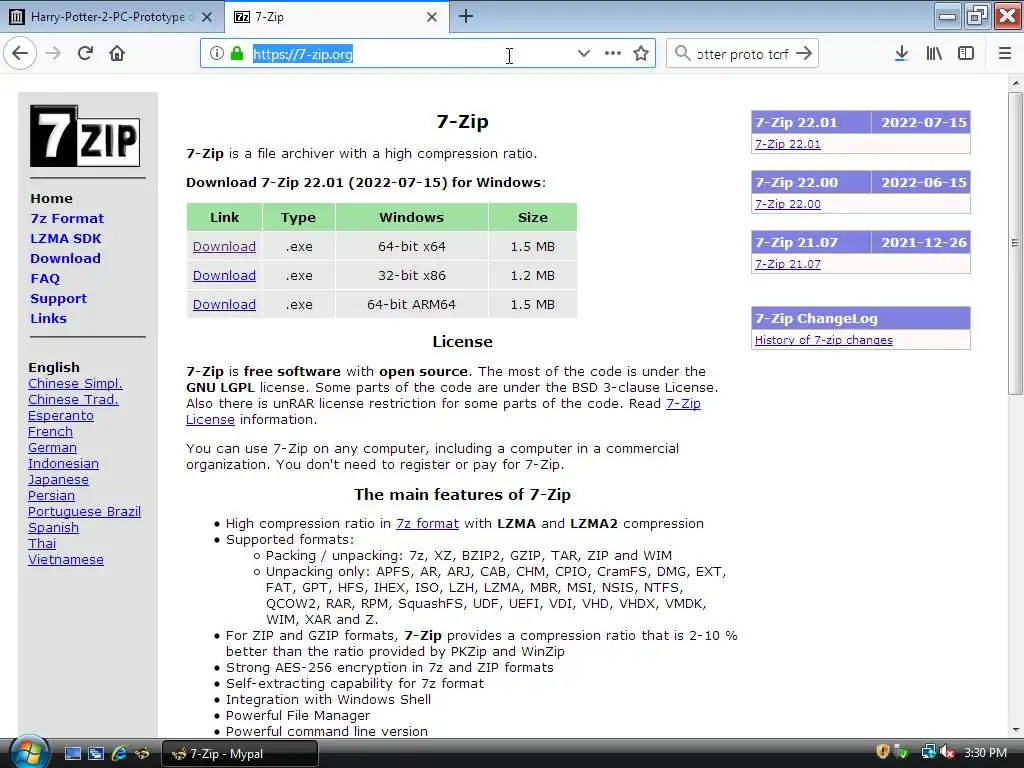The width and height of the screenshot is (1024, 768).
Task: Click the vertical page scrollbar thumb
Action: [x=1016, y=243]
